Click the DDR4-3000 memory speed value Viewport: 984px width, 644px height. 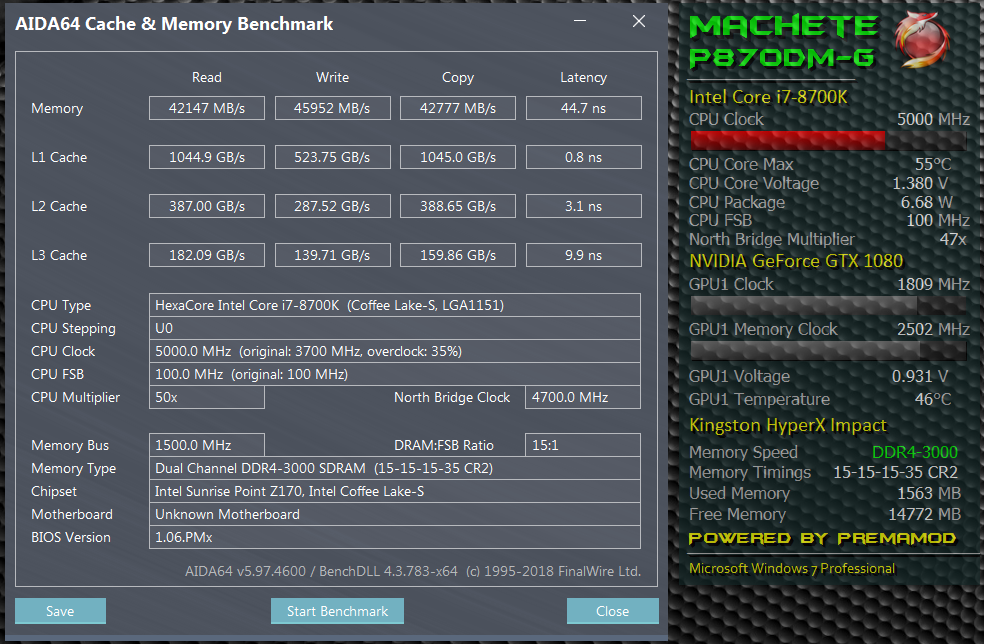(915, 452)
